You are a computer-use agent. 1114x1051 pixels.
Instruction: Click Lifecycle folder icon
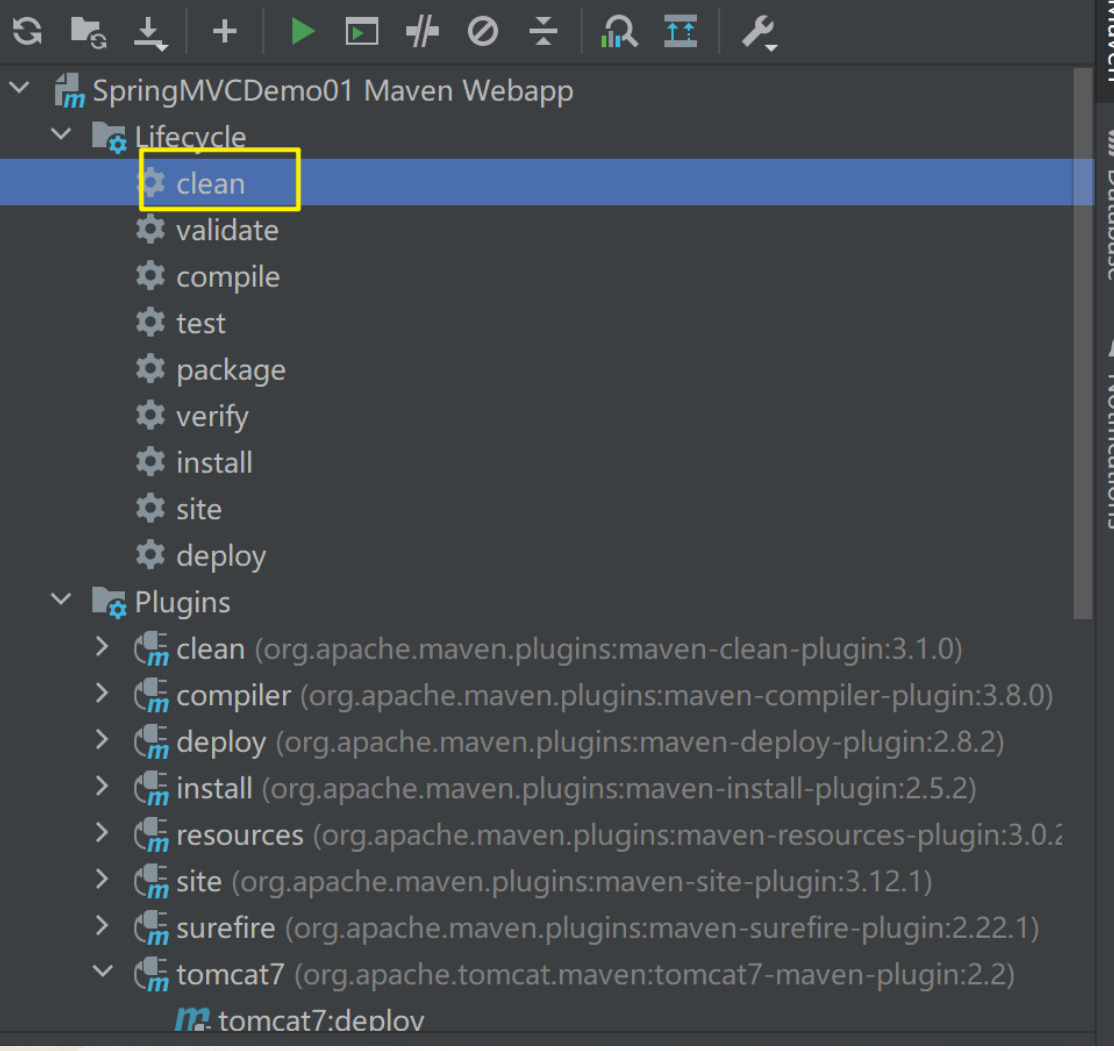(109, 137)
